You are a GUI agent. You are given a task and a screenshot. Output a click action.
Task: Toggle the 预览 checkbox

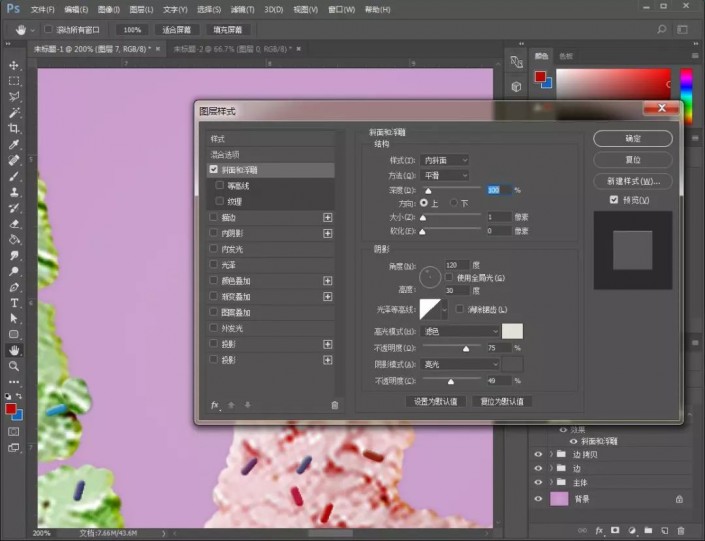pos(614,200)
